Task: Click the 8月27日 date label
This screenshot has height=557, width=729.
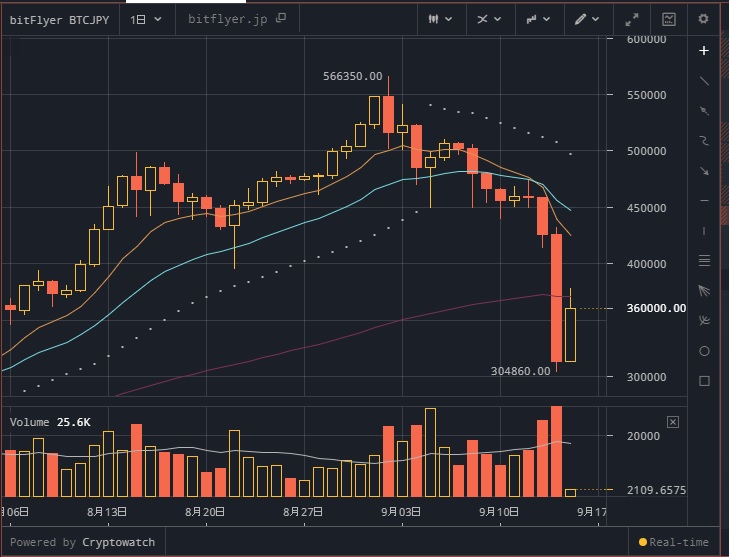Action: pos(303,512)
